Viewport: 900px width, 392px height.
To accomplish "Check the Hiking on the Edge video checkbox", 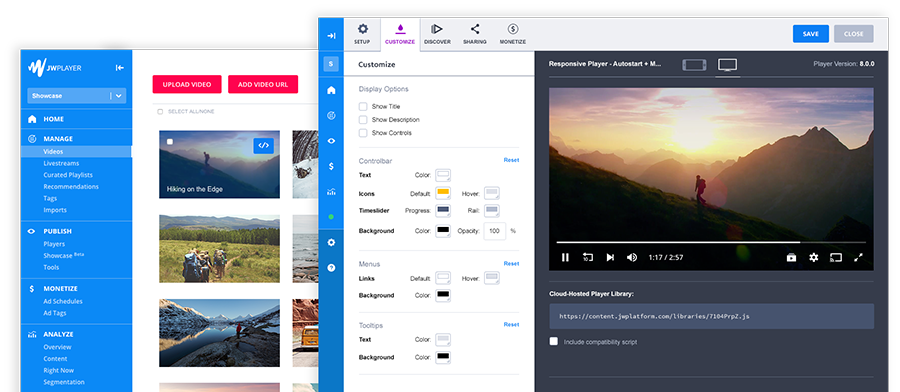I will coord(169,141).
